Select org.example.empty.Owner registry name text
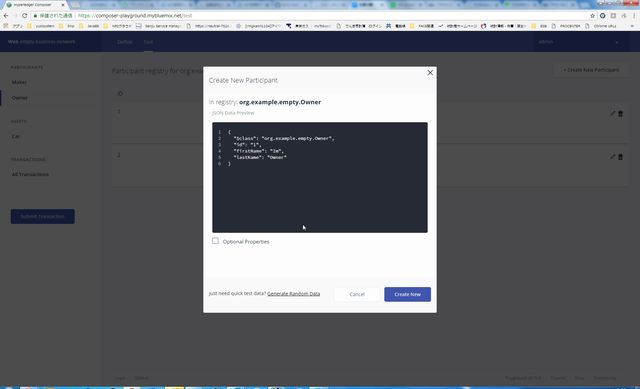The image size is (640, 389). [x=280, y=102]
